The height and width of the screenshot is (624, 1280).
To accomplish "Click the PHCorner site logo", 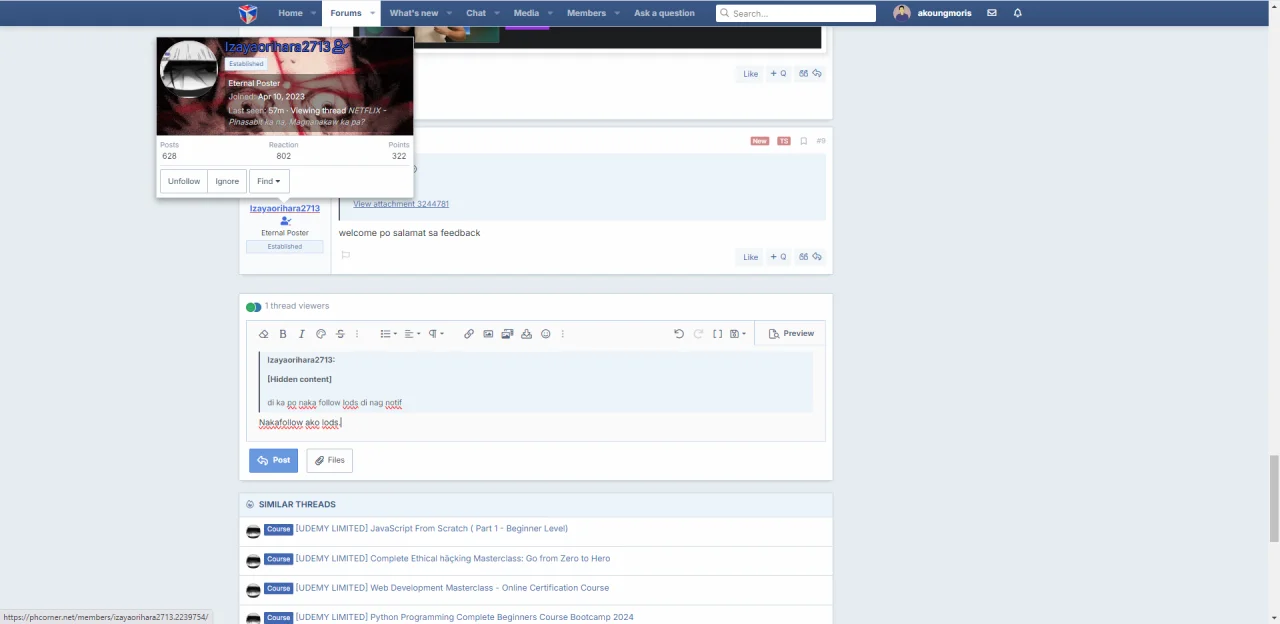I will click(x=248, y=13).
